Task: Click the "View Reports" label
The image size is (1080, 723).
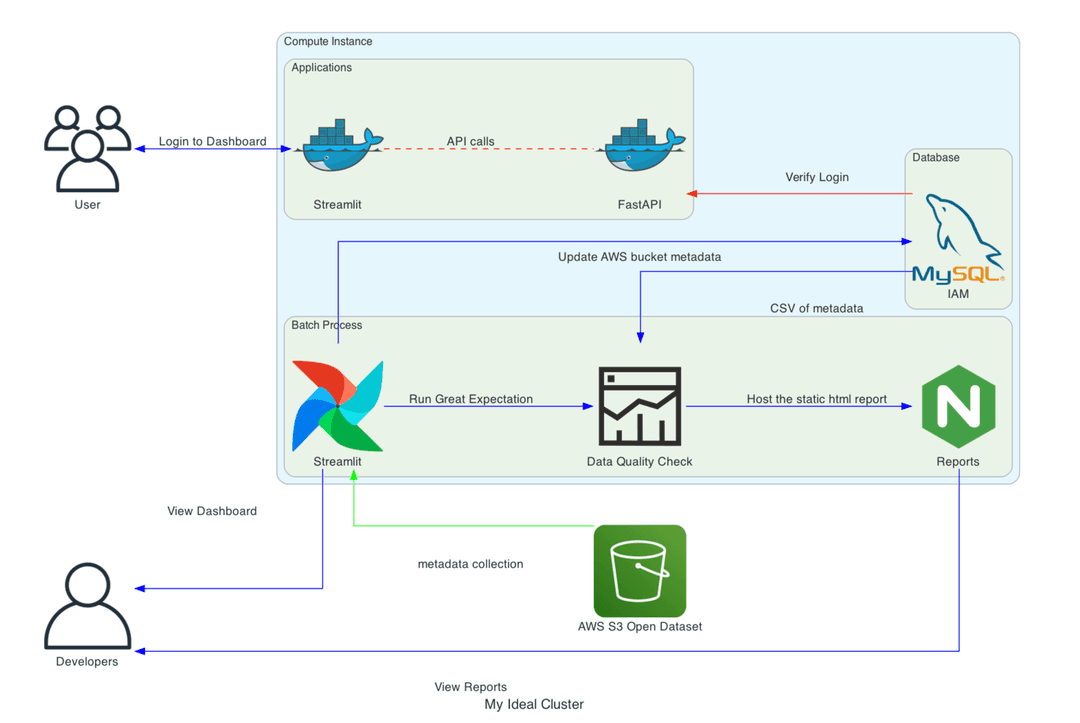Action: 470,687
